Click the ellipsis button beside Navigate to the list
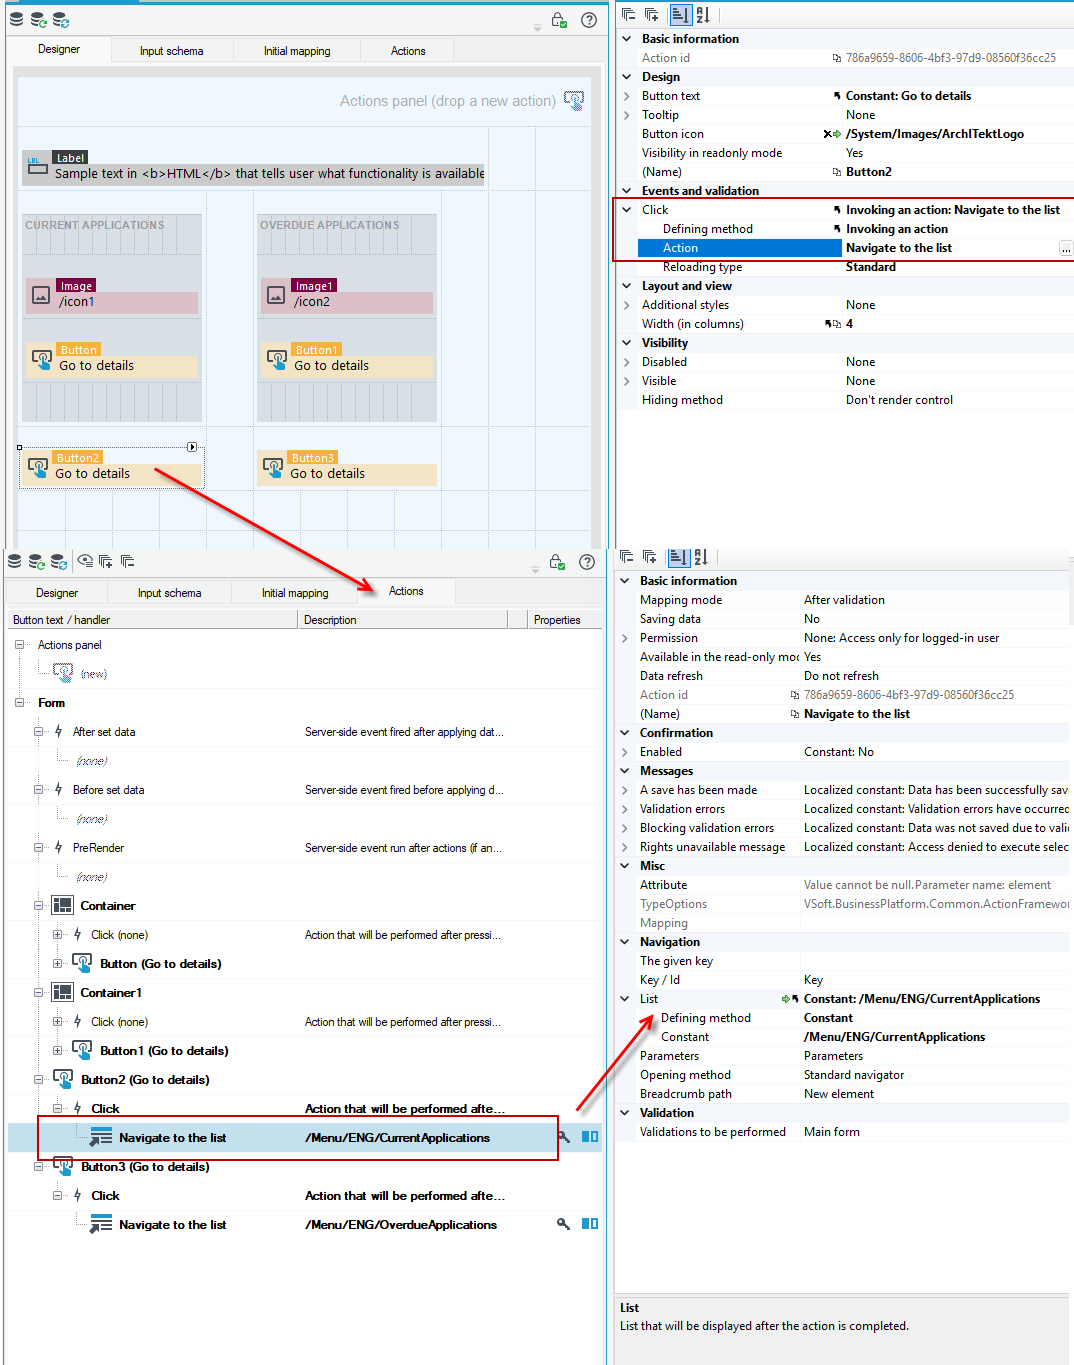Viewport: 1074px width, 1365px height. [x=1066, y=248]
